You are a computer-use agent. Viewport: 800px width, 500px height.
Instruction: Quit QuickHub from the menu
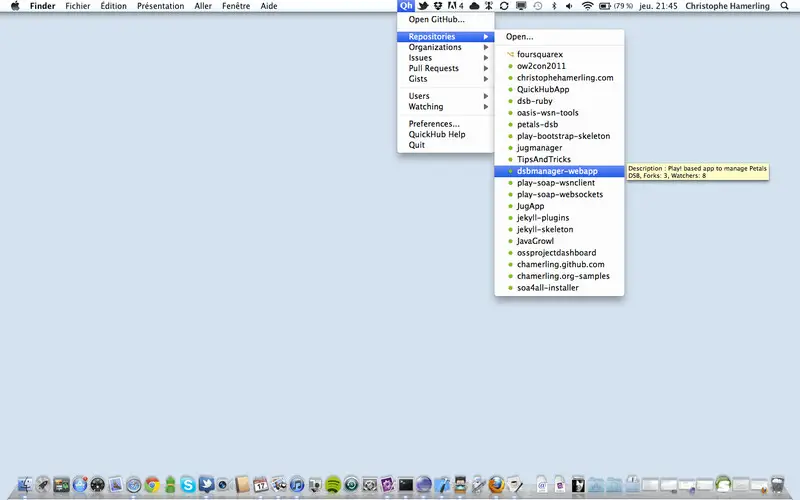click(x=445, y=145)
